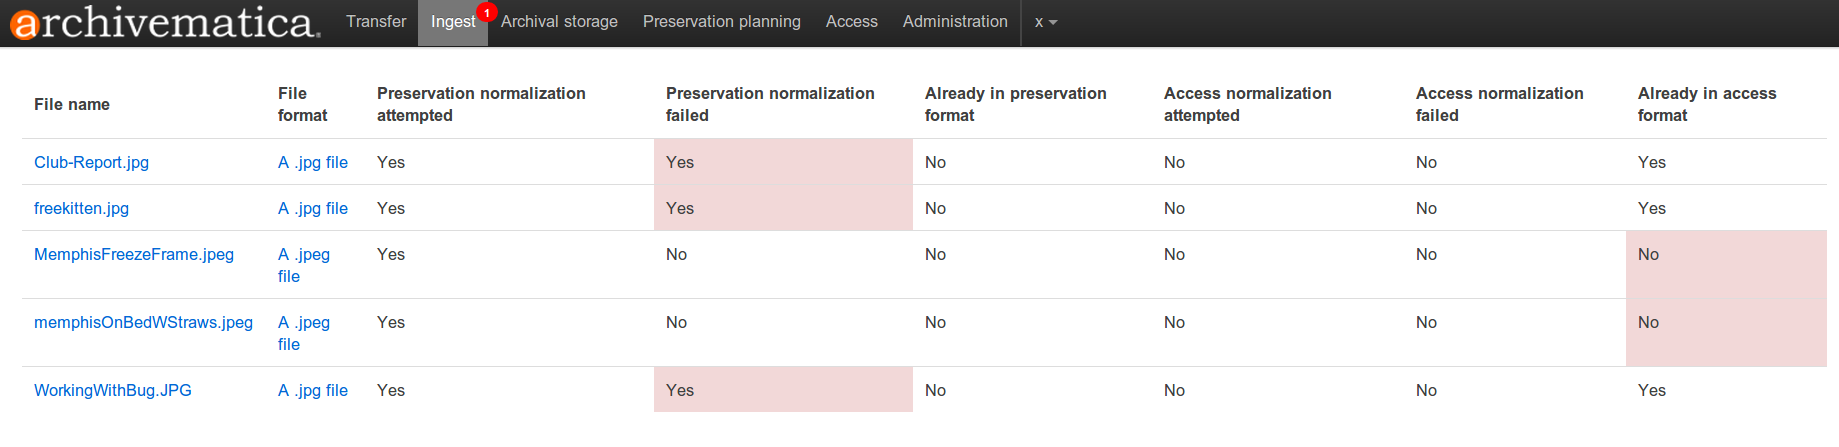Image resolution: width=1839 pixels, height=447 pixels.
Task: Click MemphisFreezeFrame.jpeg file link
Action: (134, 254)
